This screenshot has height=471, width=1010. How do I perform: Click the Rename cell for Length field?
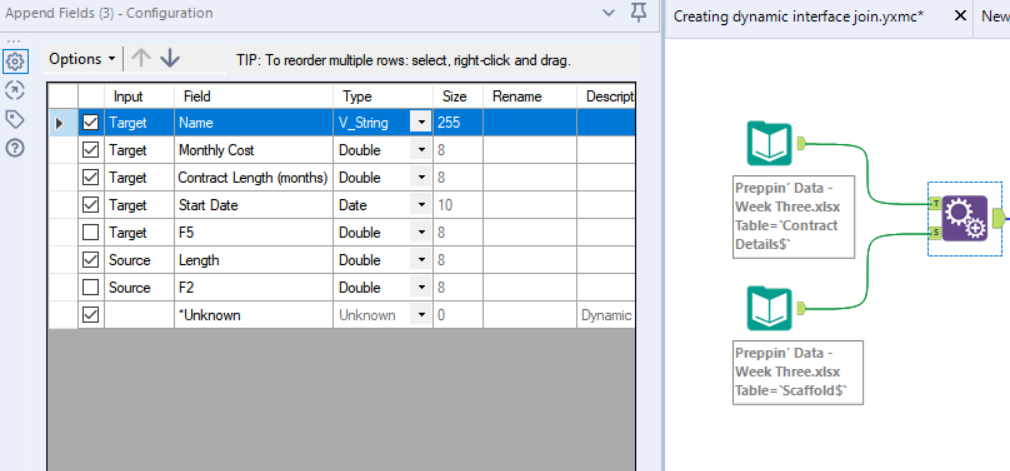point(530,260)
